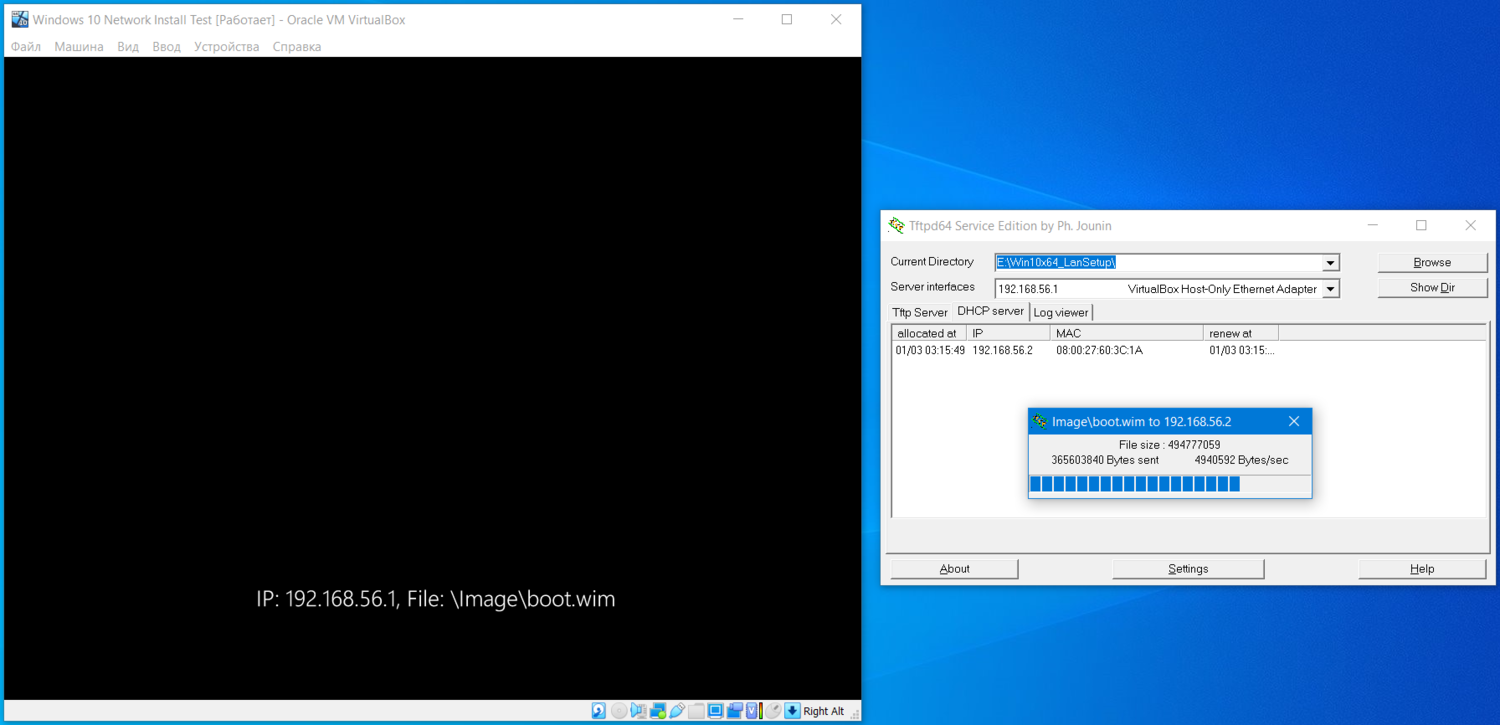Click the MAC column header in DHCP list

[x=1127, y=333]
